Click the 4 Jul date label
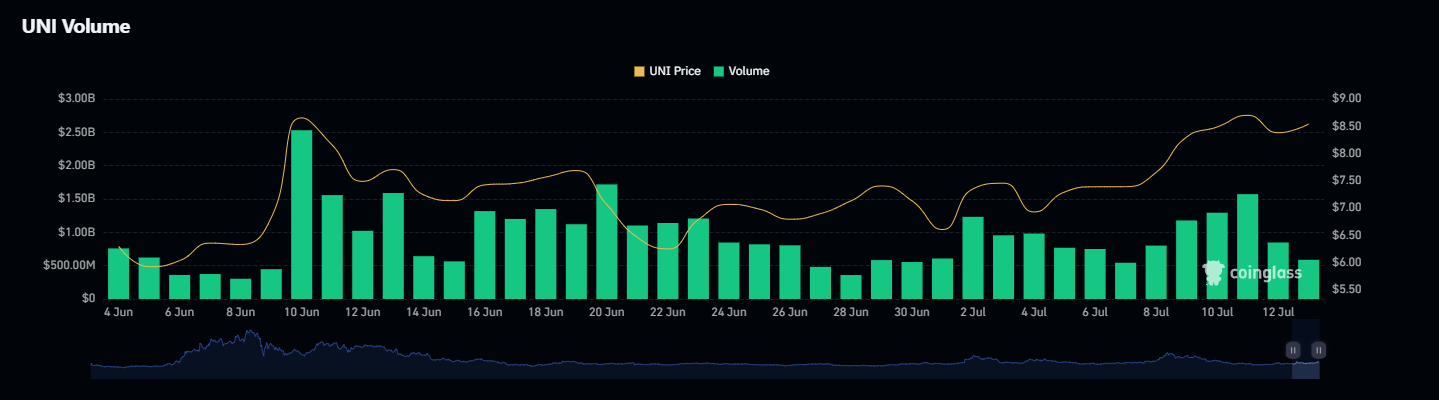 1034,312
